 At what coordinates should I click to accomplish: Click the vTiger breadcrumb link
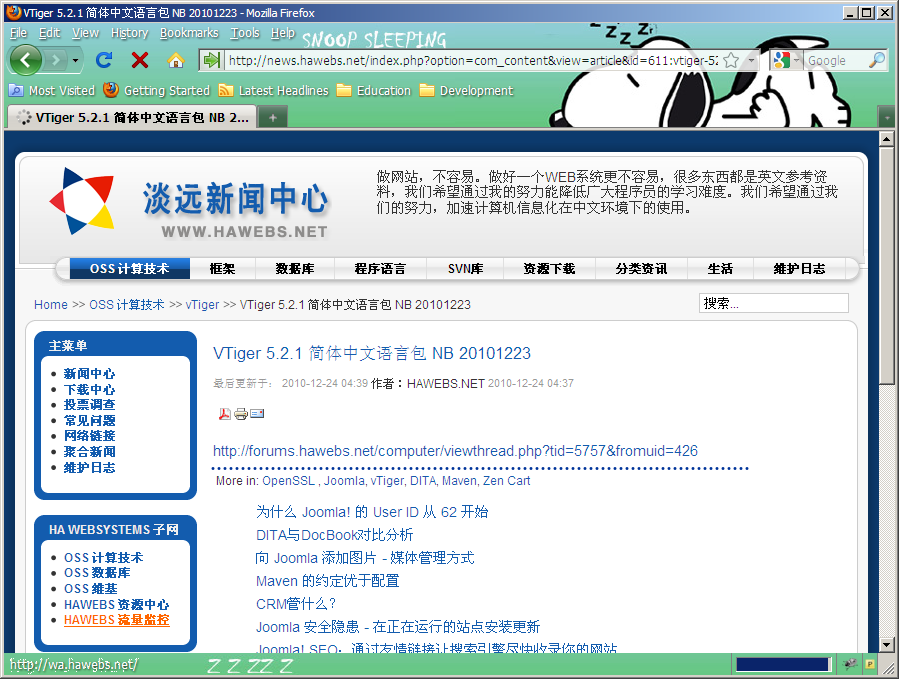202,305
